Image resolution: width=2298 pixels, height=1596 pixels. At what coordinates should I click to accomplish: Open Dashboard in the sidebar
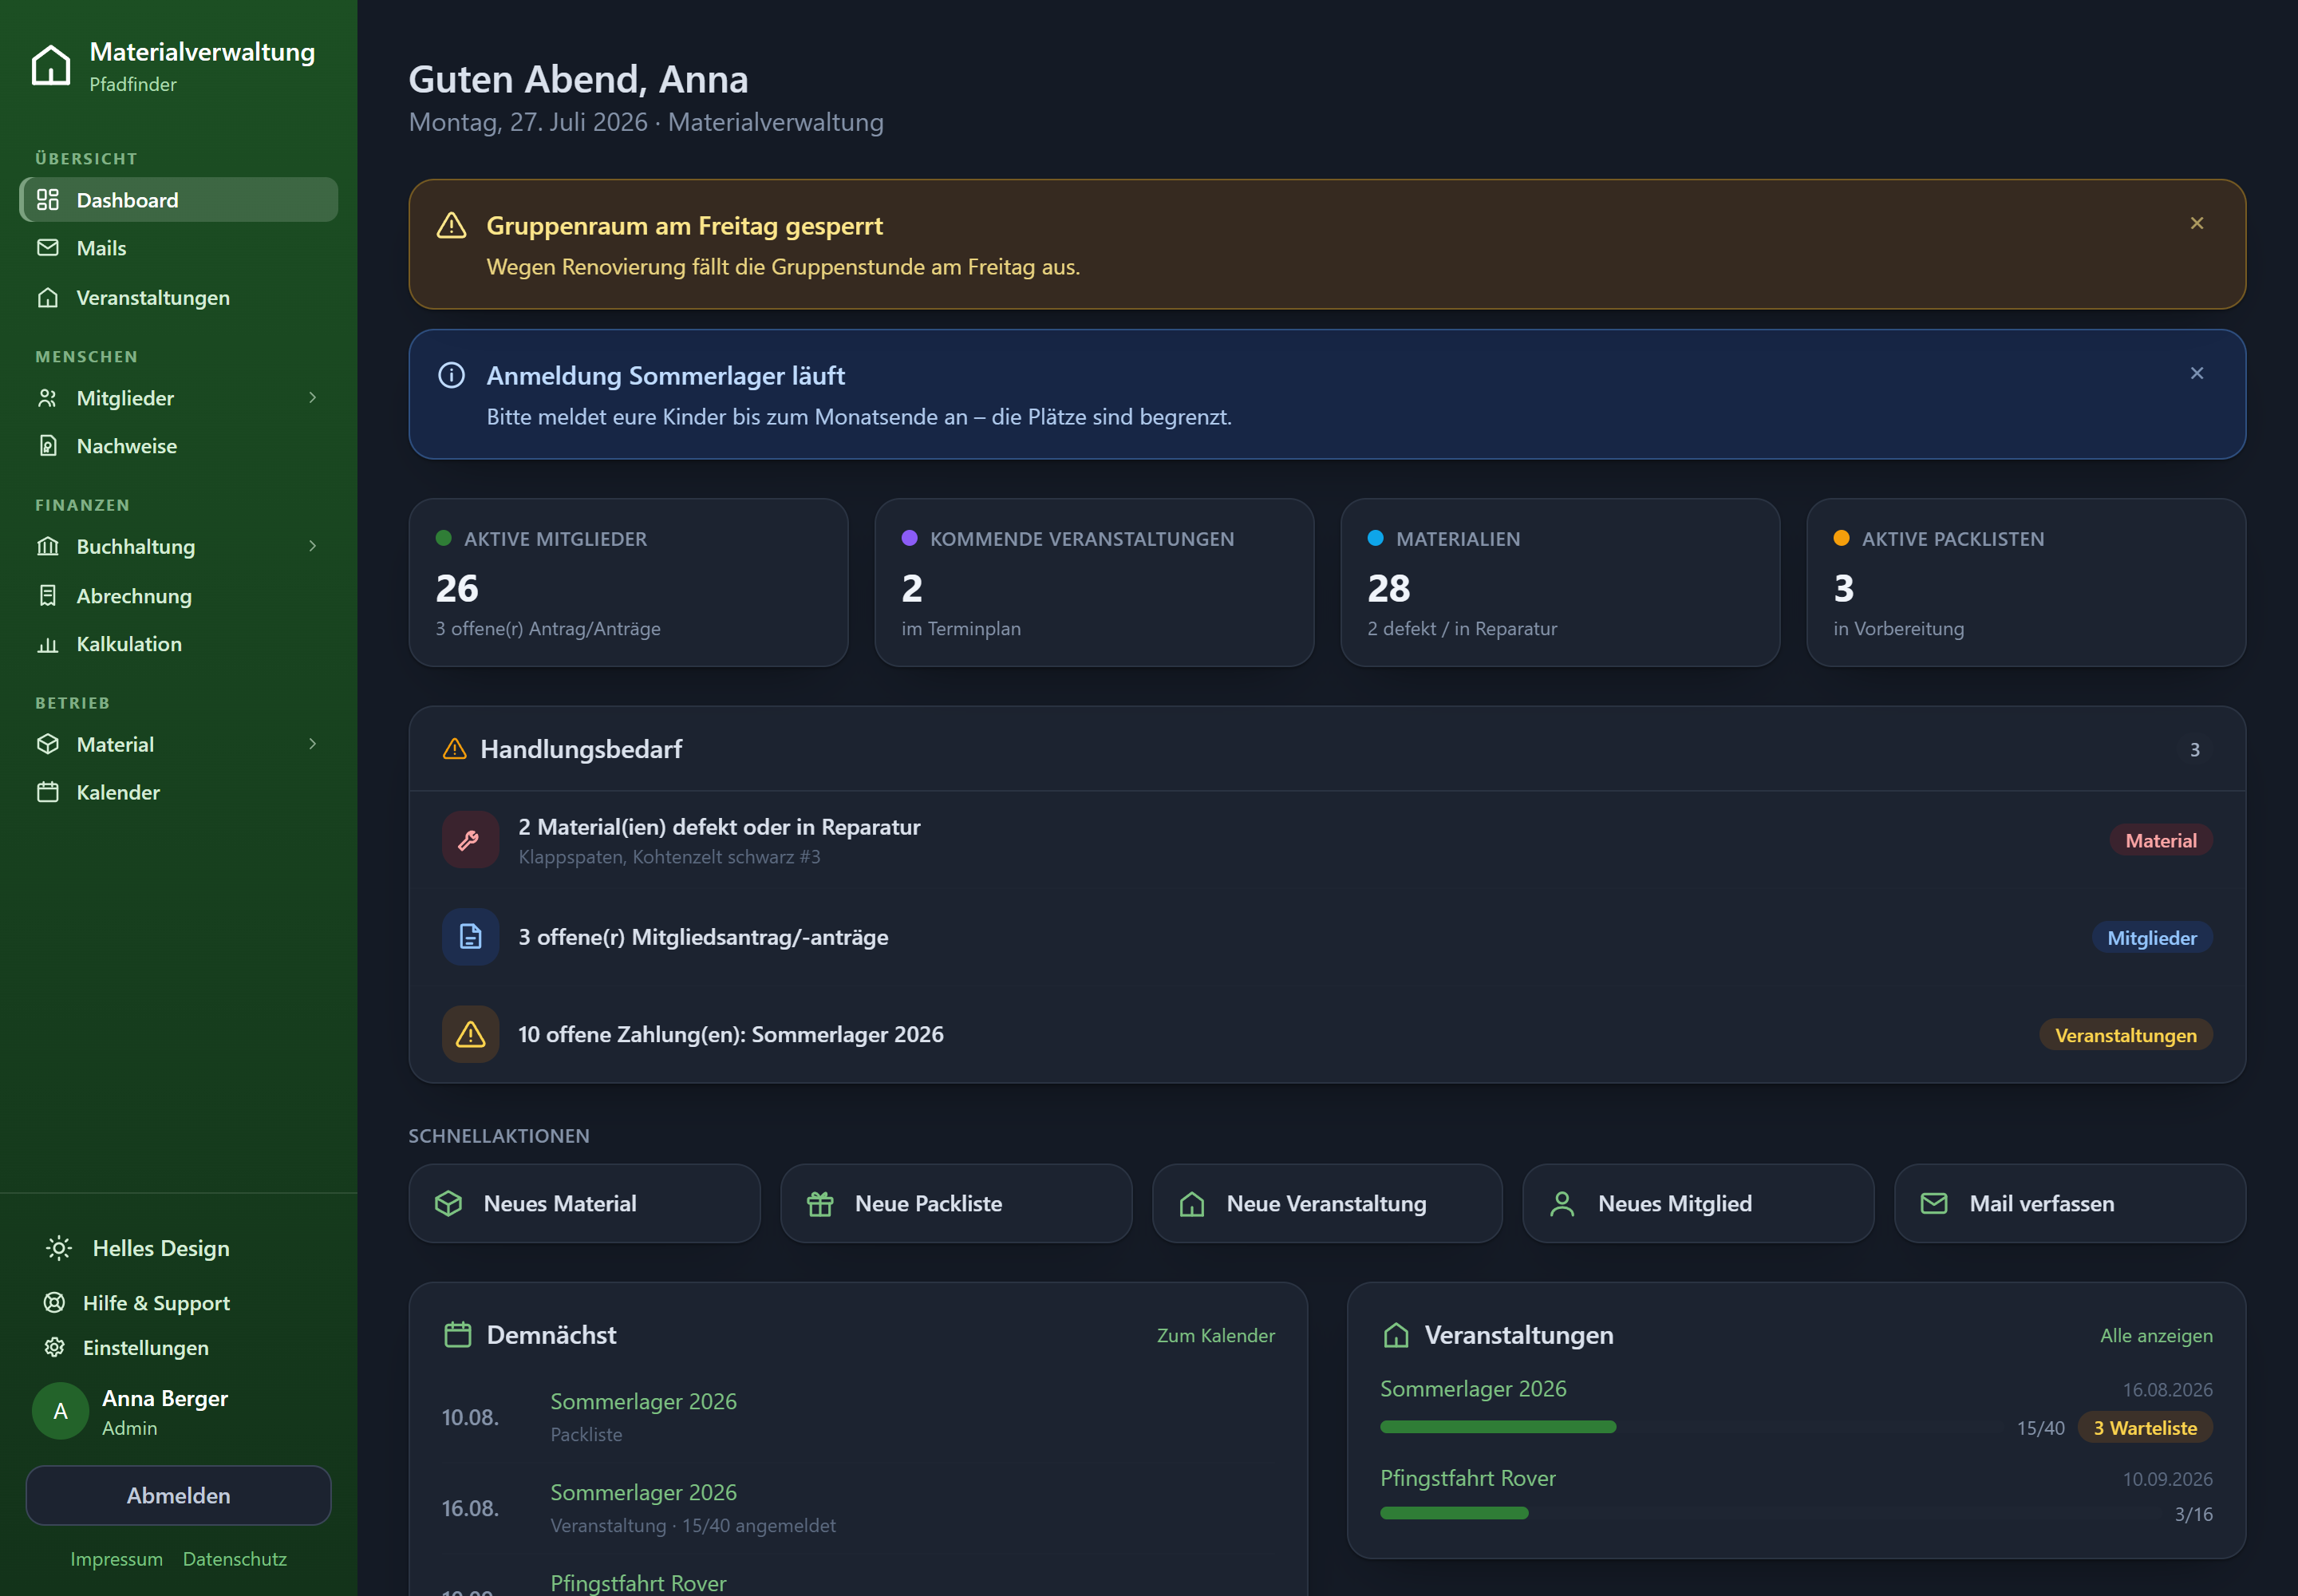pyautogui.click(x=179, y=200)
